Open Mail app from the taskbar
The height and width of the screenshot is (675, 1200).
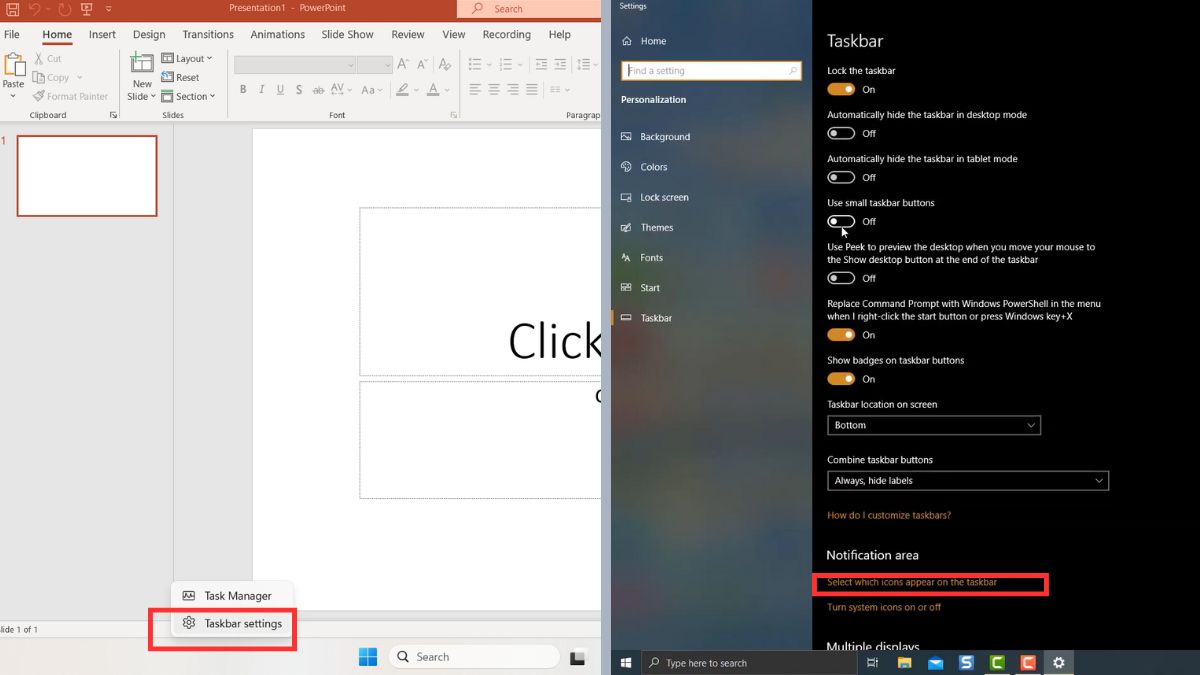coord(935,663)
